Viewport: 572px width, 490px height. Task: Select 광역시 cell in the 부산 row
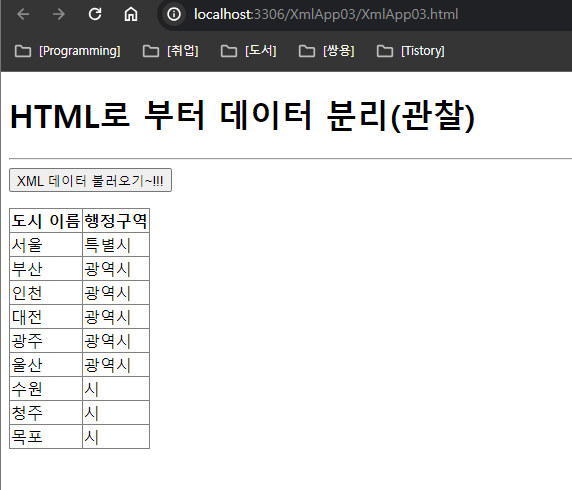(x=116, y=269)
